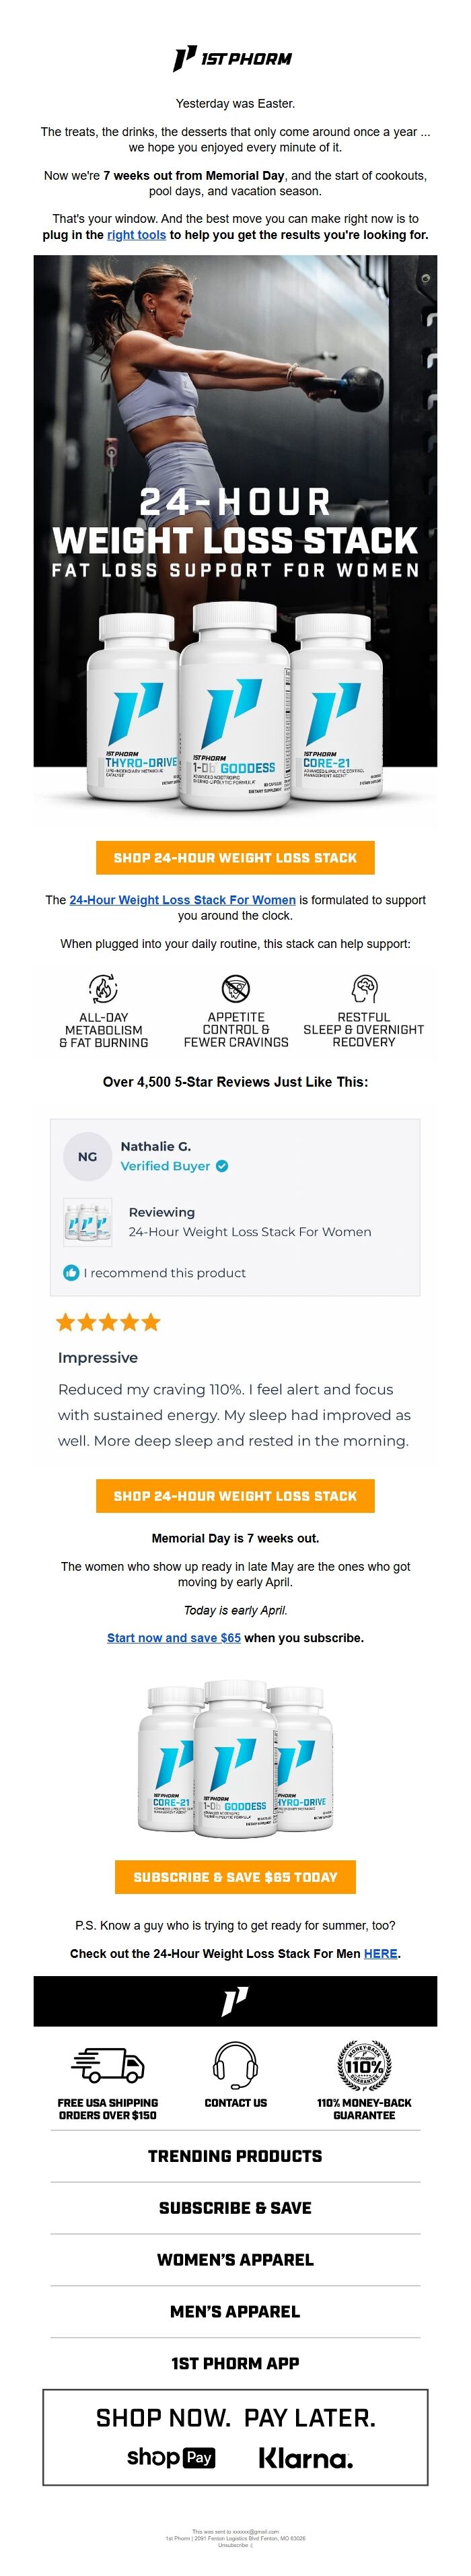The height and width of the screenshot is (2576, 471).
Task: Click the appetite control icon
Action: tap(236, 988)
